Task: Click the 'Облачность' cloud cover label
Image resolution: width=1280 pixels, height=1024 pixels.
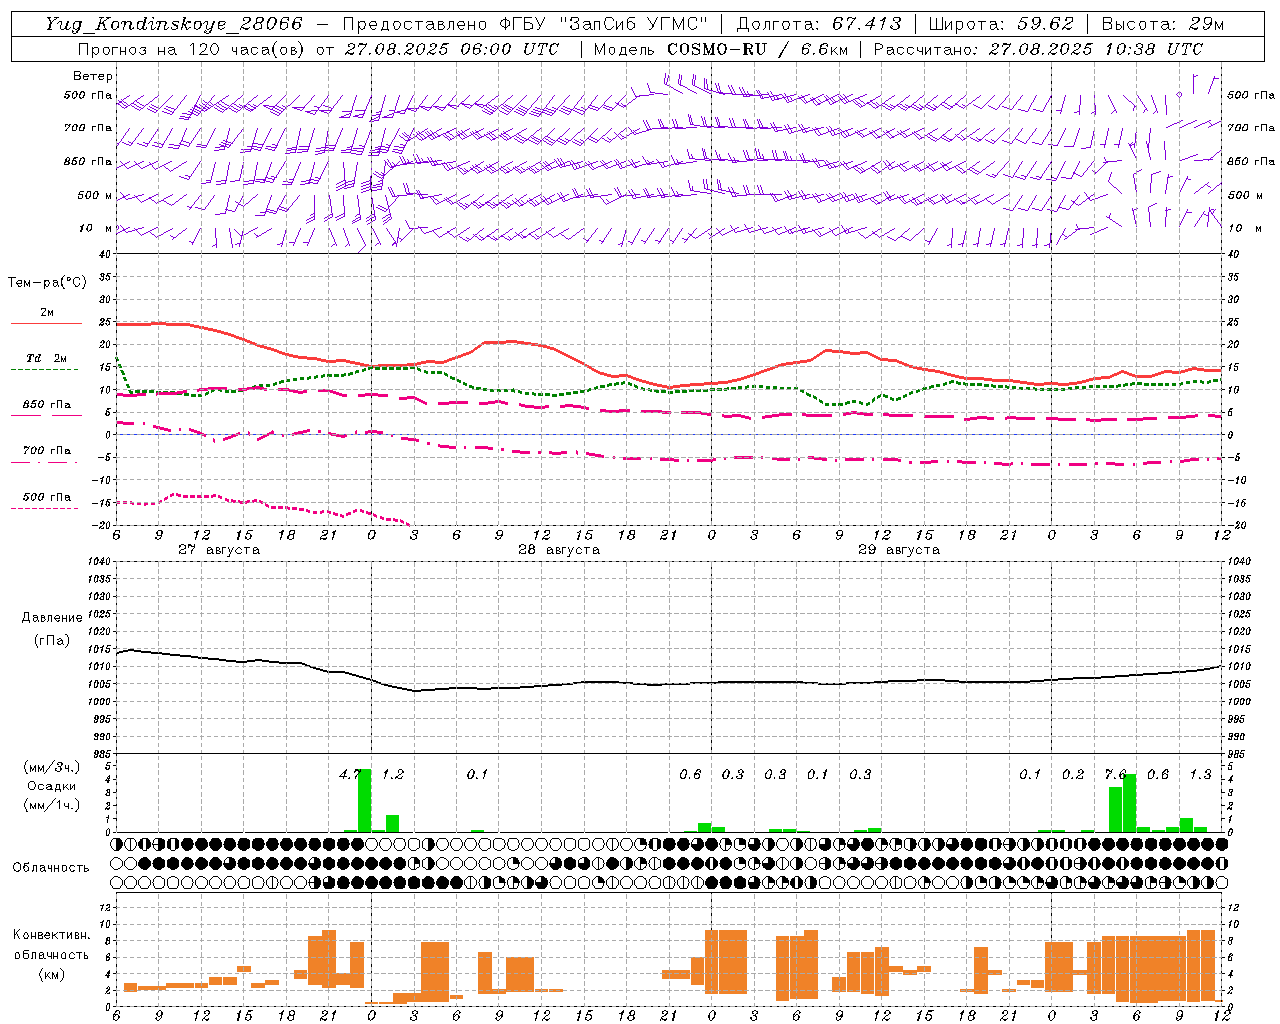Action: tap(51, 868)
